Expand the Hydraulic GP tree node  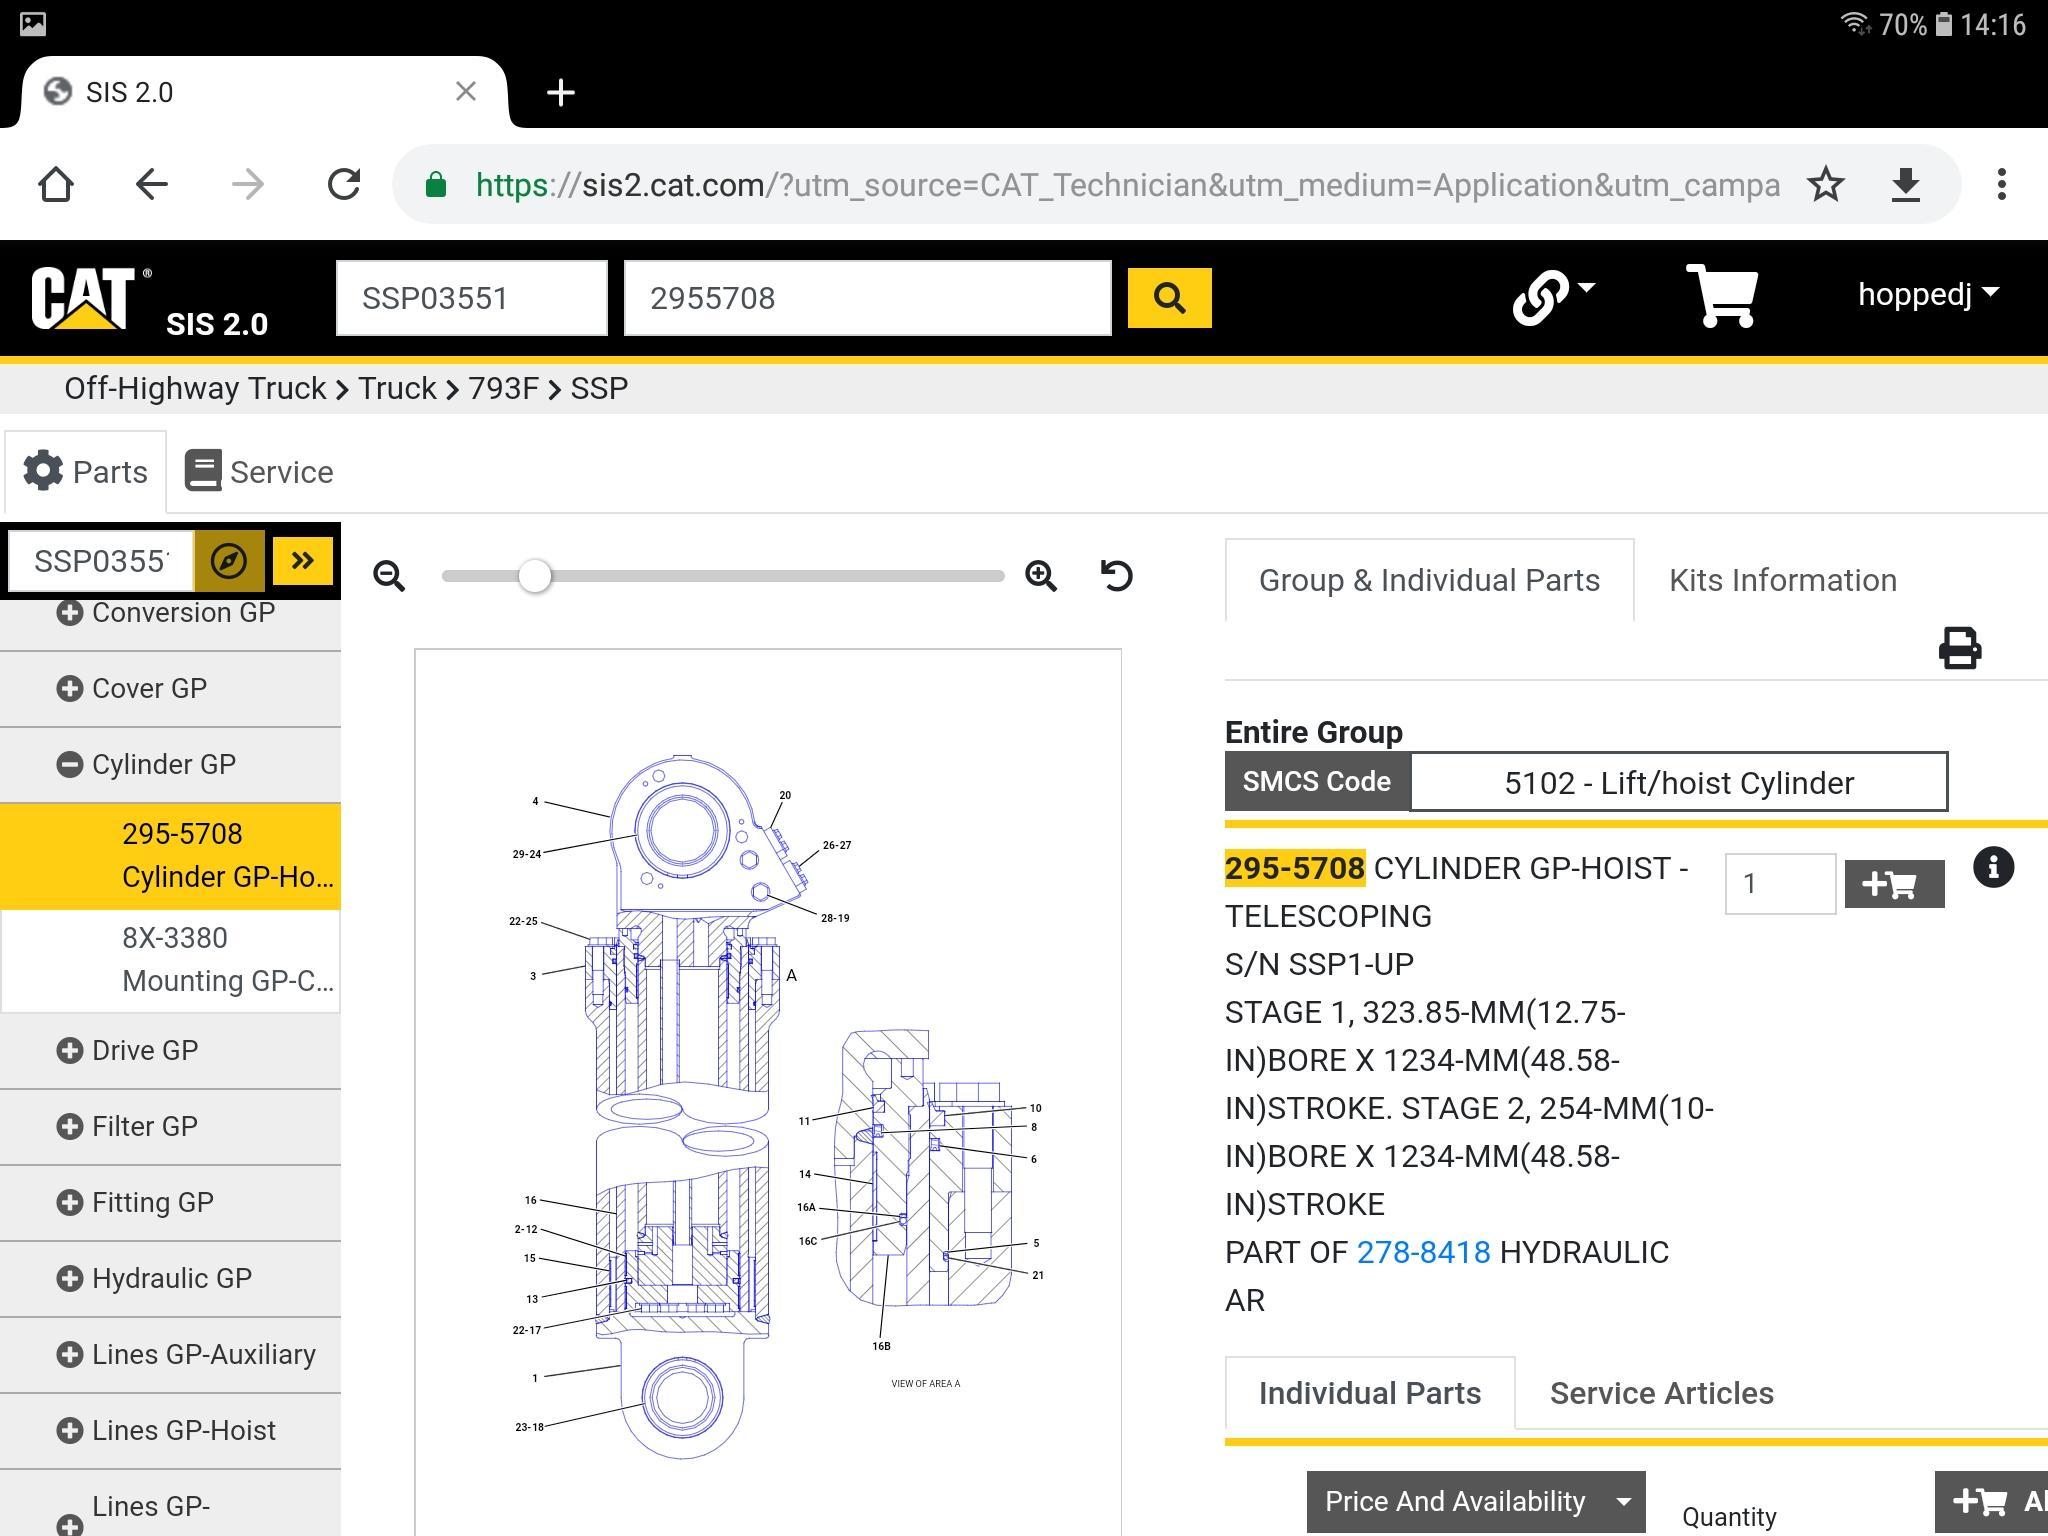tap(69, 1279)
